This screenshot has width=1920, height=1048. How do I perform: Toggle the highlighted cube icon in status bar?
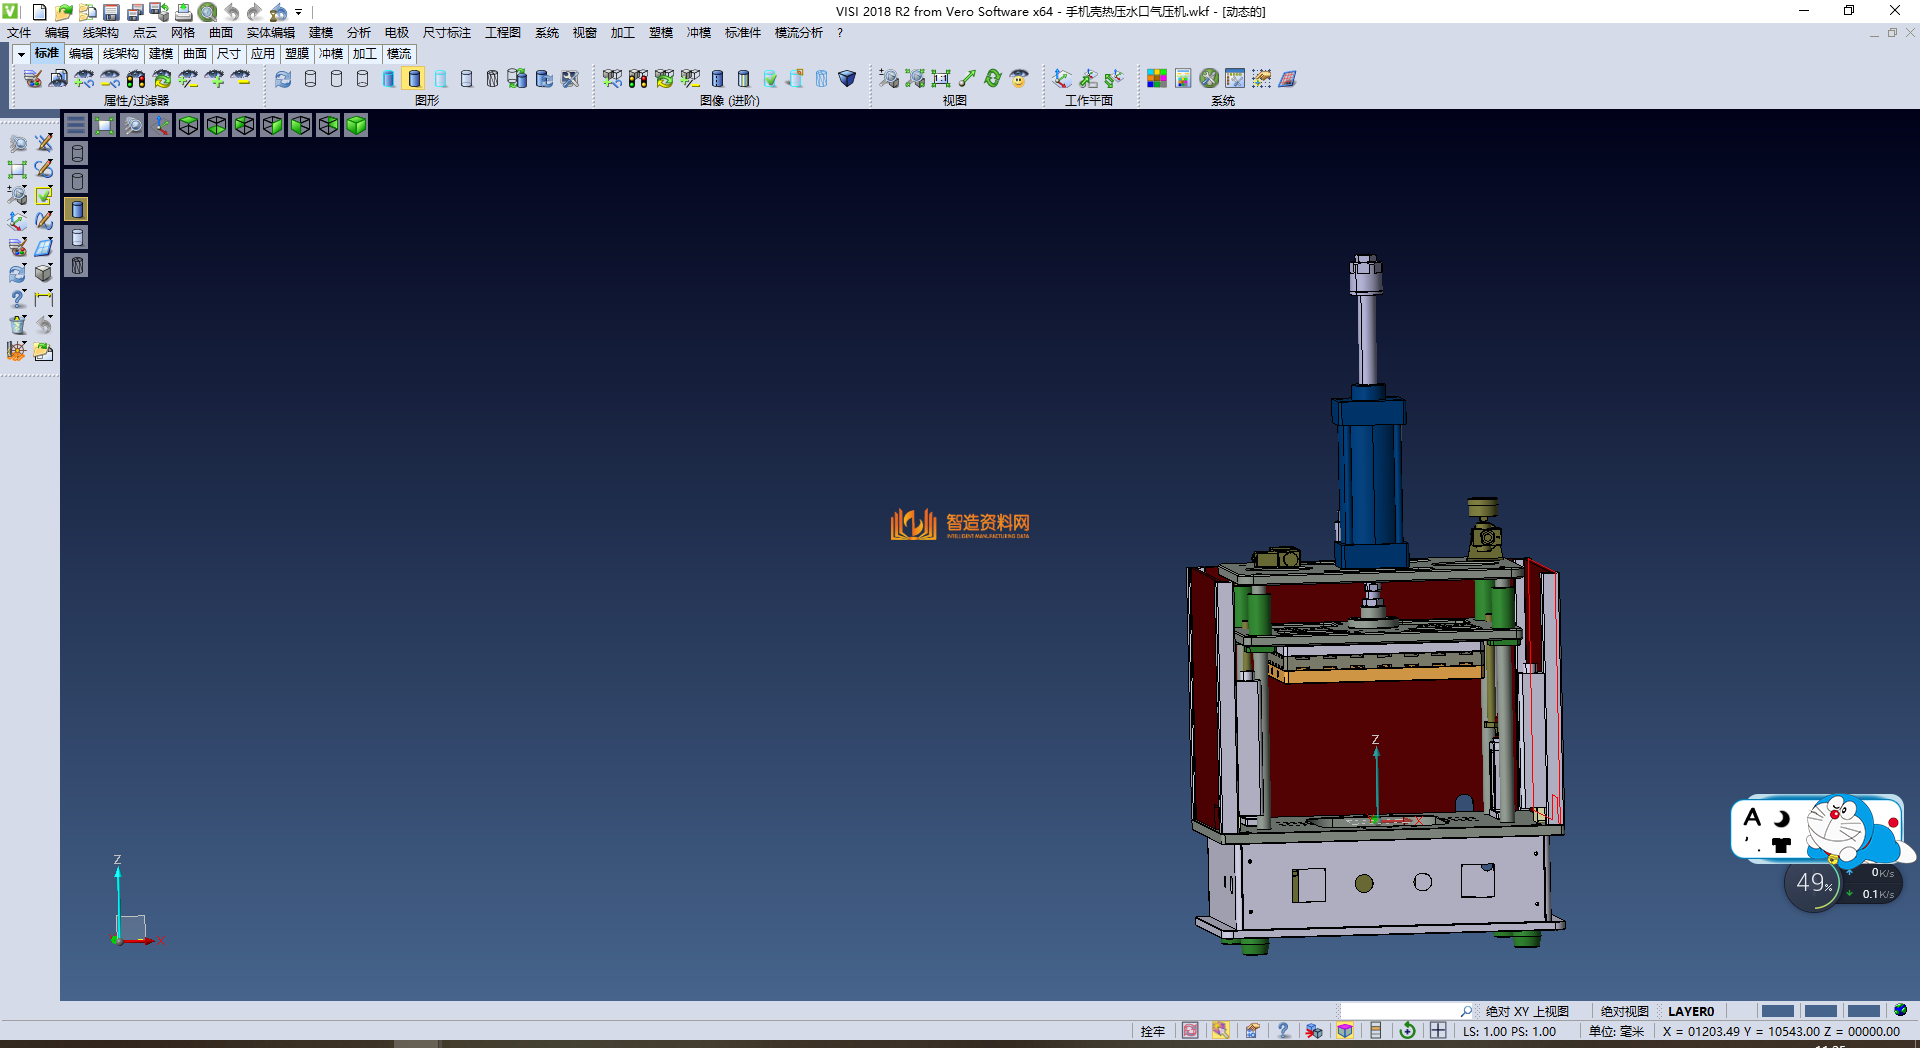[x=1345, y=1031]
